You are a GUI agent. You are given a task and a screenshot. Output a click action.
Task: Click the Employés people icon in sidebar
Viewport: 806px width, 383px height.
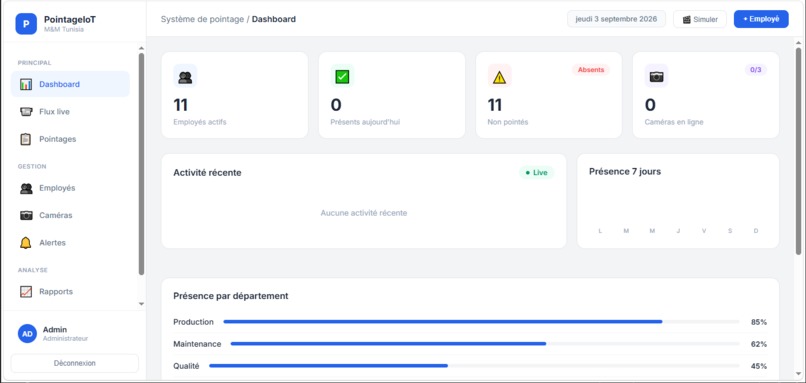tap(26, 188)
